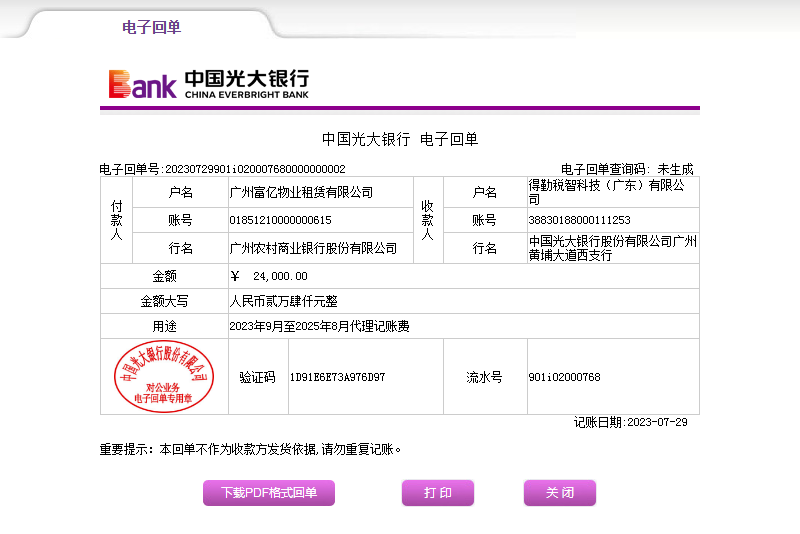This screenshot has height=534, width=800.
Task: Click the 金额大写 label cell
Action: (x=164, y=301)
